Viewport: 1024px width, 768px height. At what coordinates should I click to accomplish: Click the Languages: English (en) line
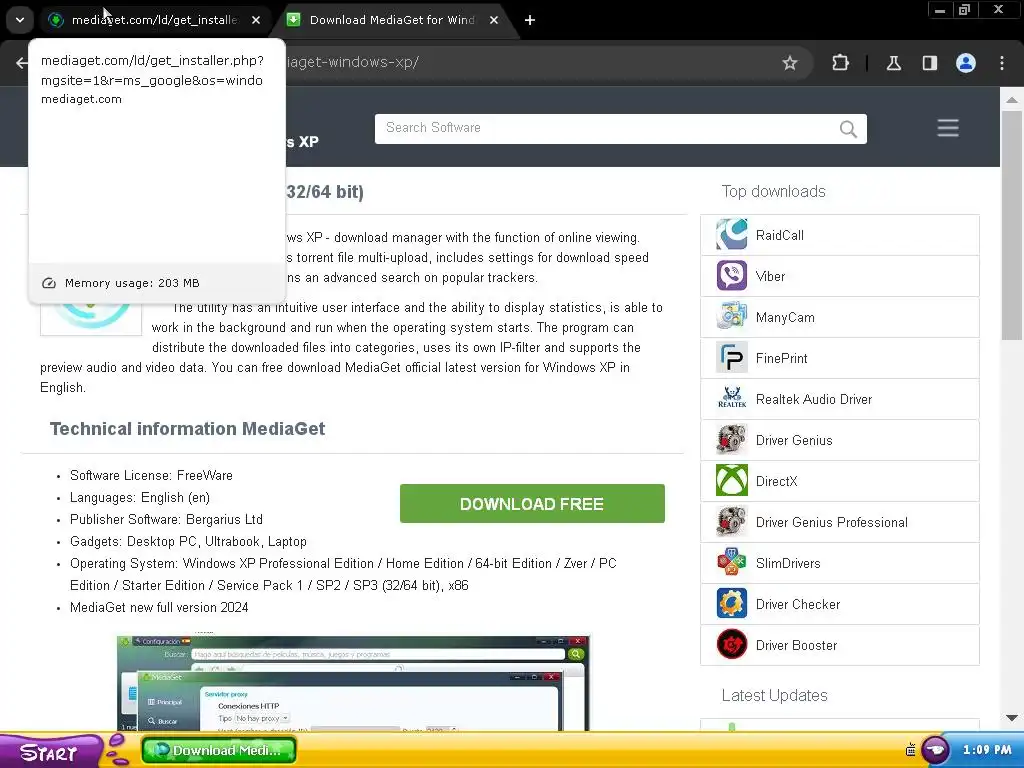click(140, 498)
